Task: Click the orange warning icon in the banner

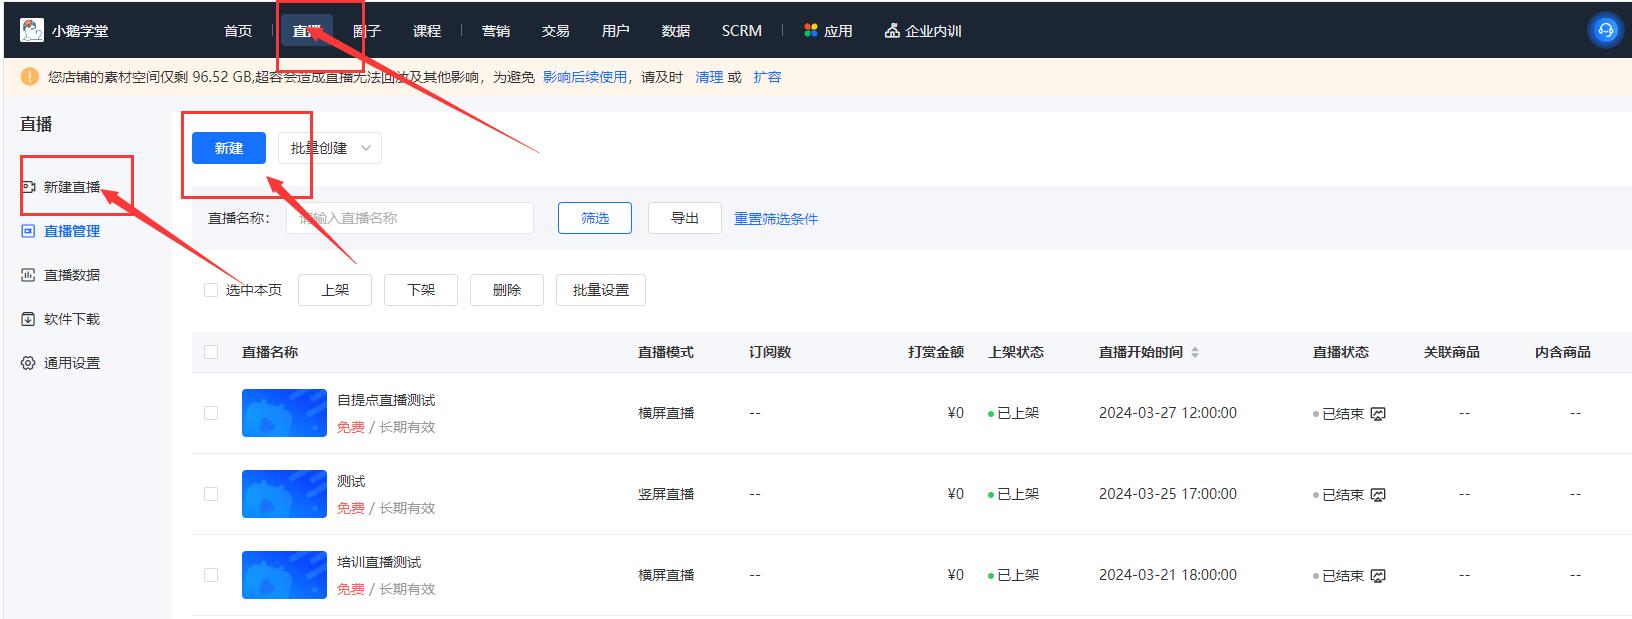Action: point(29,77)
